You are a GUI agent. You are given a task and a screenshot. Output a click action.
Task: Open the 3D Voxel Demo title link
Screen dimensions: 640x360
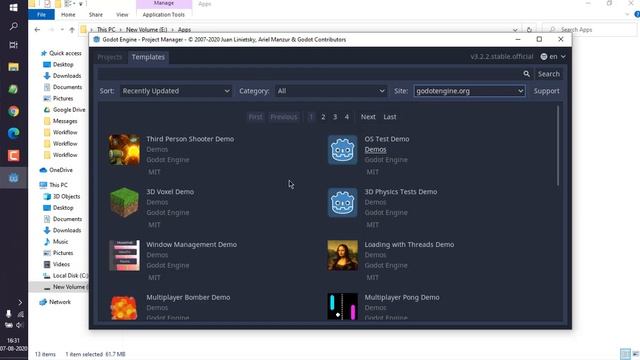point(170,192)
